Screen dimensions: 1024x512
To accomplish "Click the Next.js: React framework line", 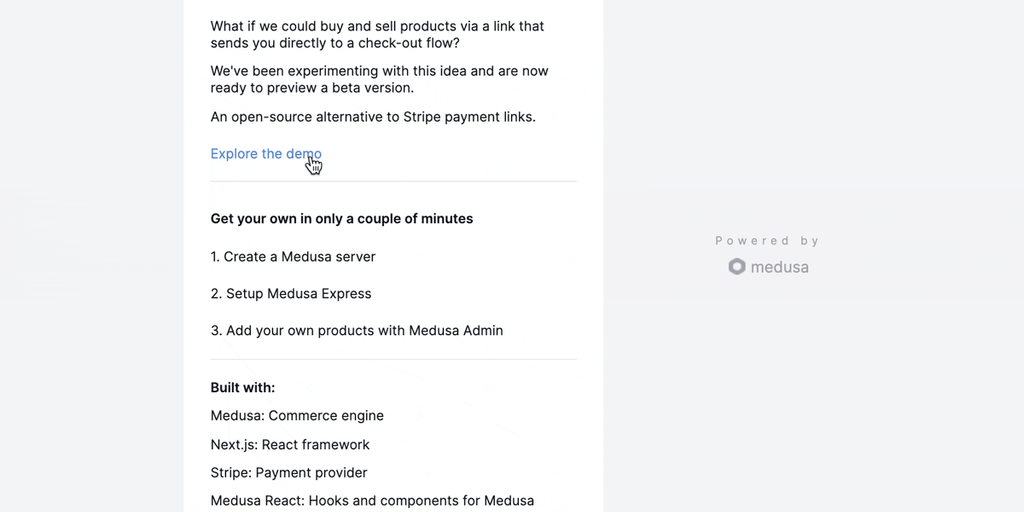I will (290, 445).
